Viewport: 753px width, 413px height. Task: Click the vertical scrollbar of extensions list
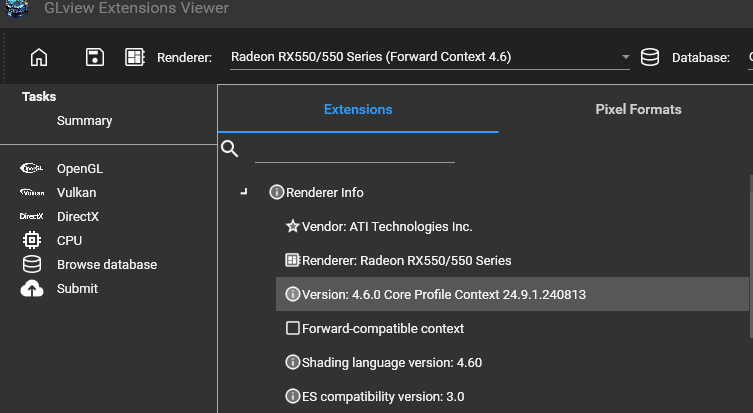751,257
